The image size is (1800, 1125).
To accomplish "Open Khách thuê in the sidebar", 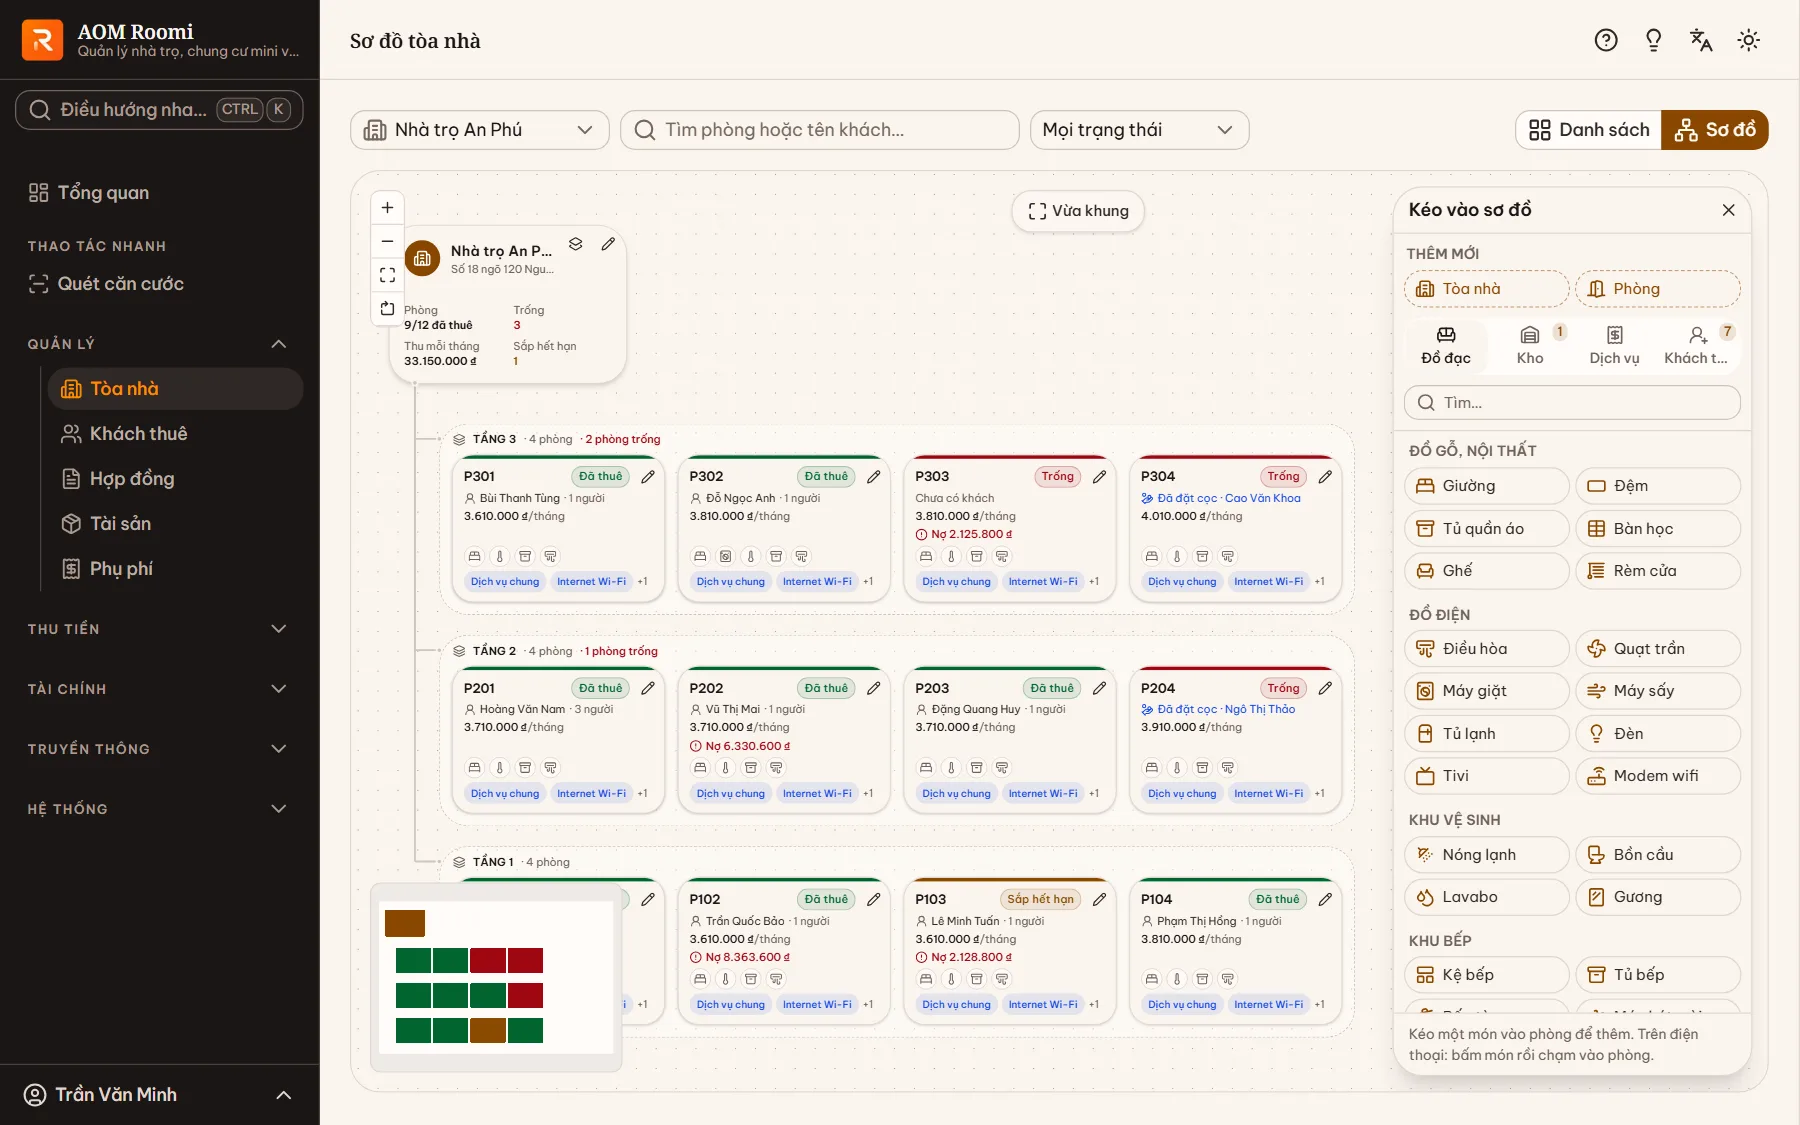I will tap(175, 434).
